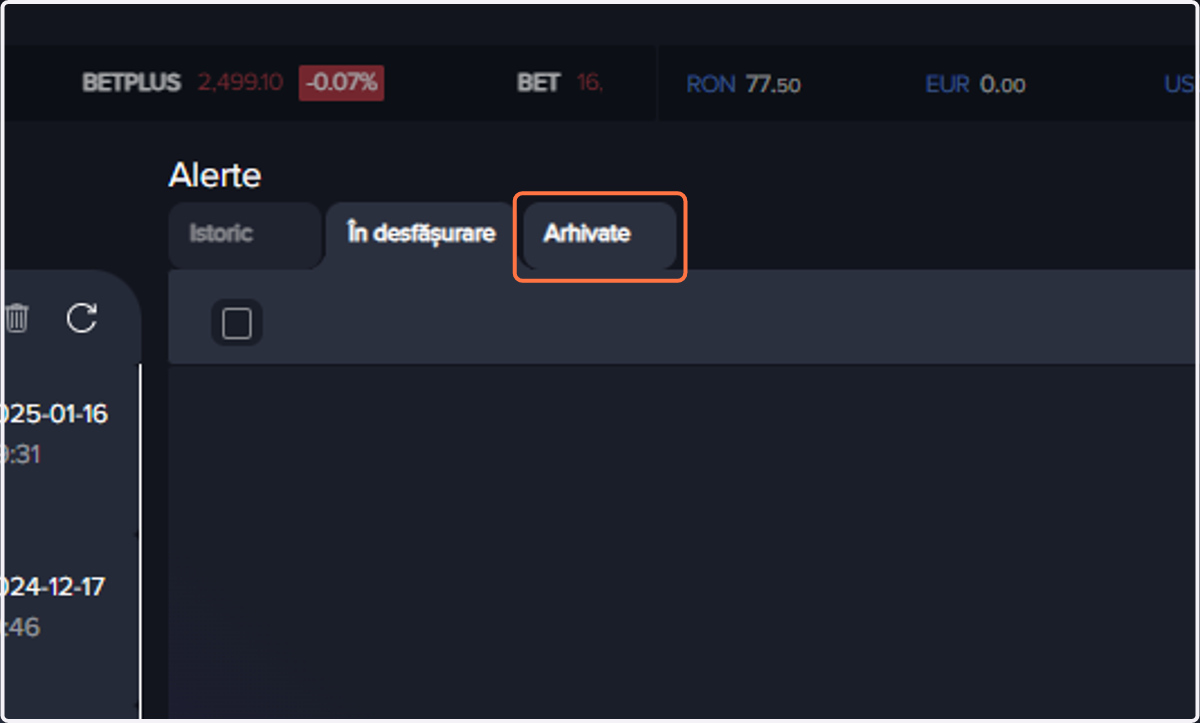
Task: Select the În desfășurare tab
Action: tap(421, 235)
